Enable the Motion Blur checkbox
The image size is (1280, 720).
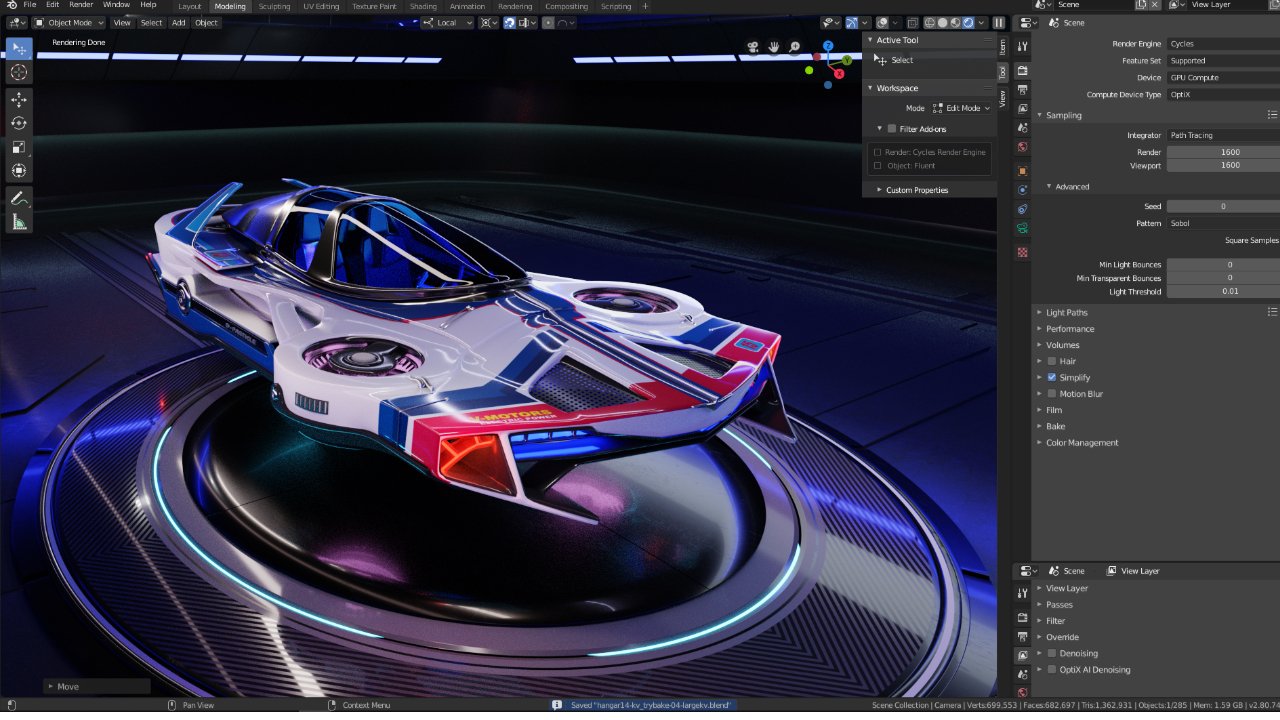coord(1052,394)
